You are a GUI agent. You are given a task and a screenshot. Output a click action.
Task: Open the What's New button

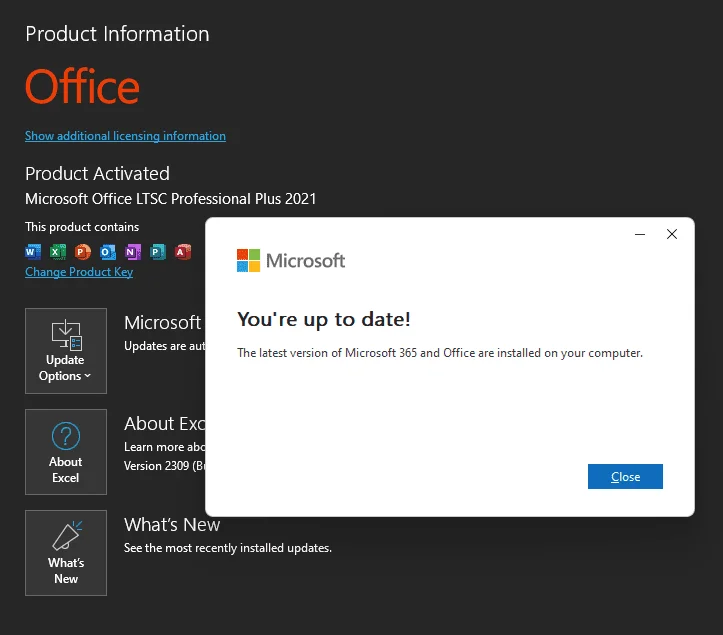[x=66, y=553]
